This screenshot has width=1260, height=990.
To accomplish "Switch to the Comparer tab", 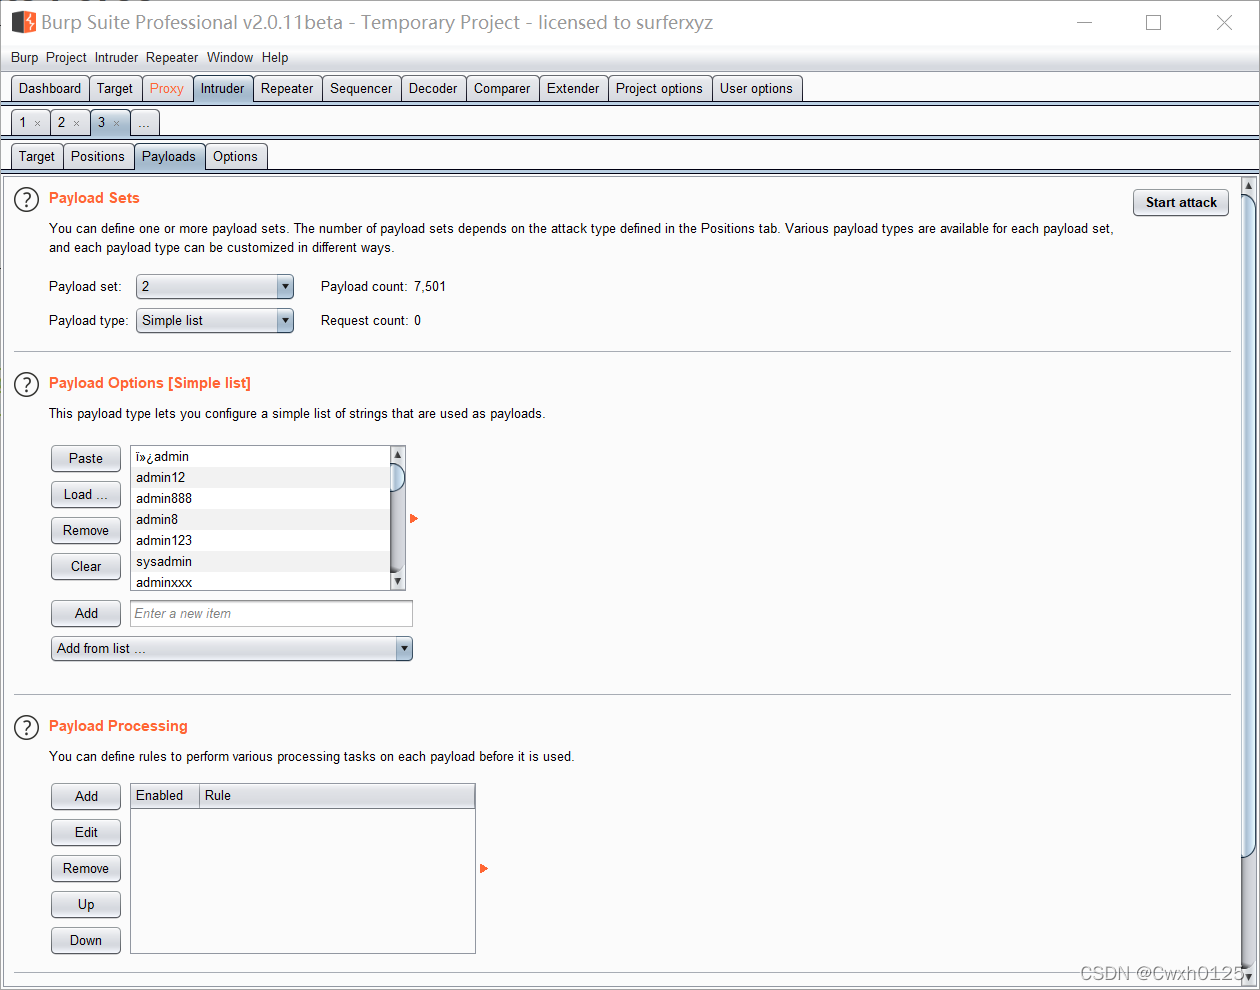I will 502,89.
